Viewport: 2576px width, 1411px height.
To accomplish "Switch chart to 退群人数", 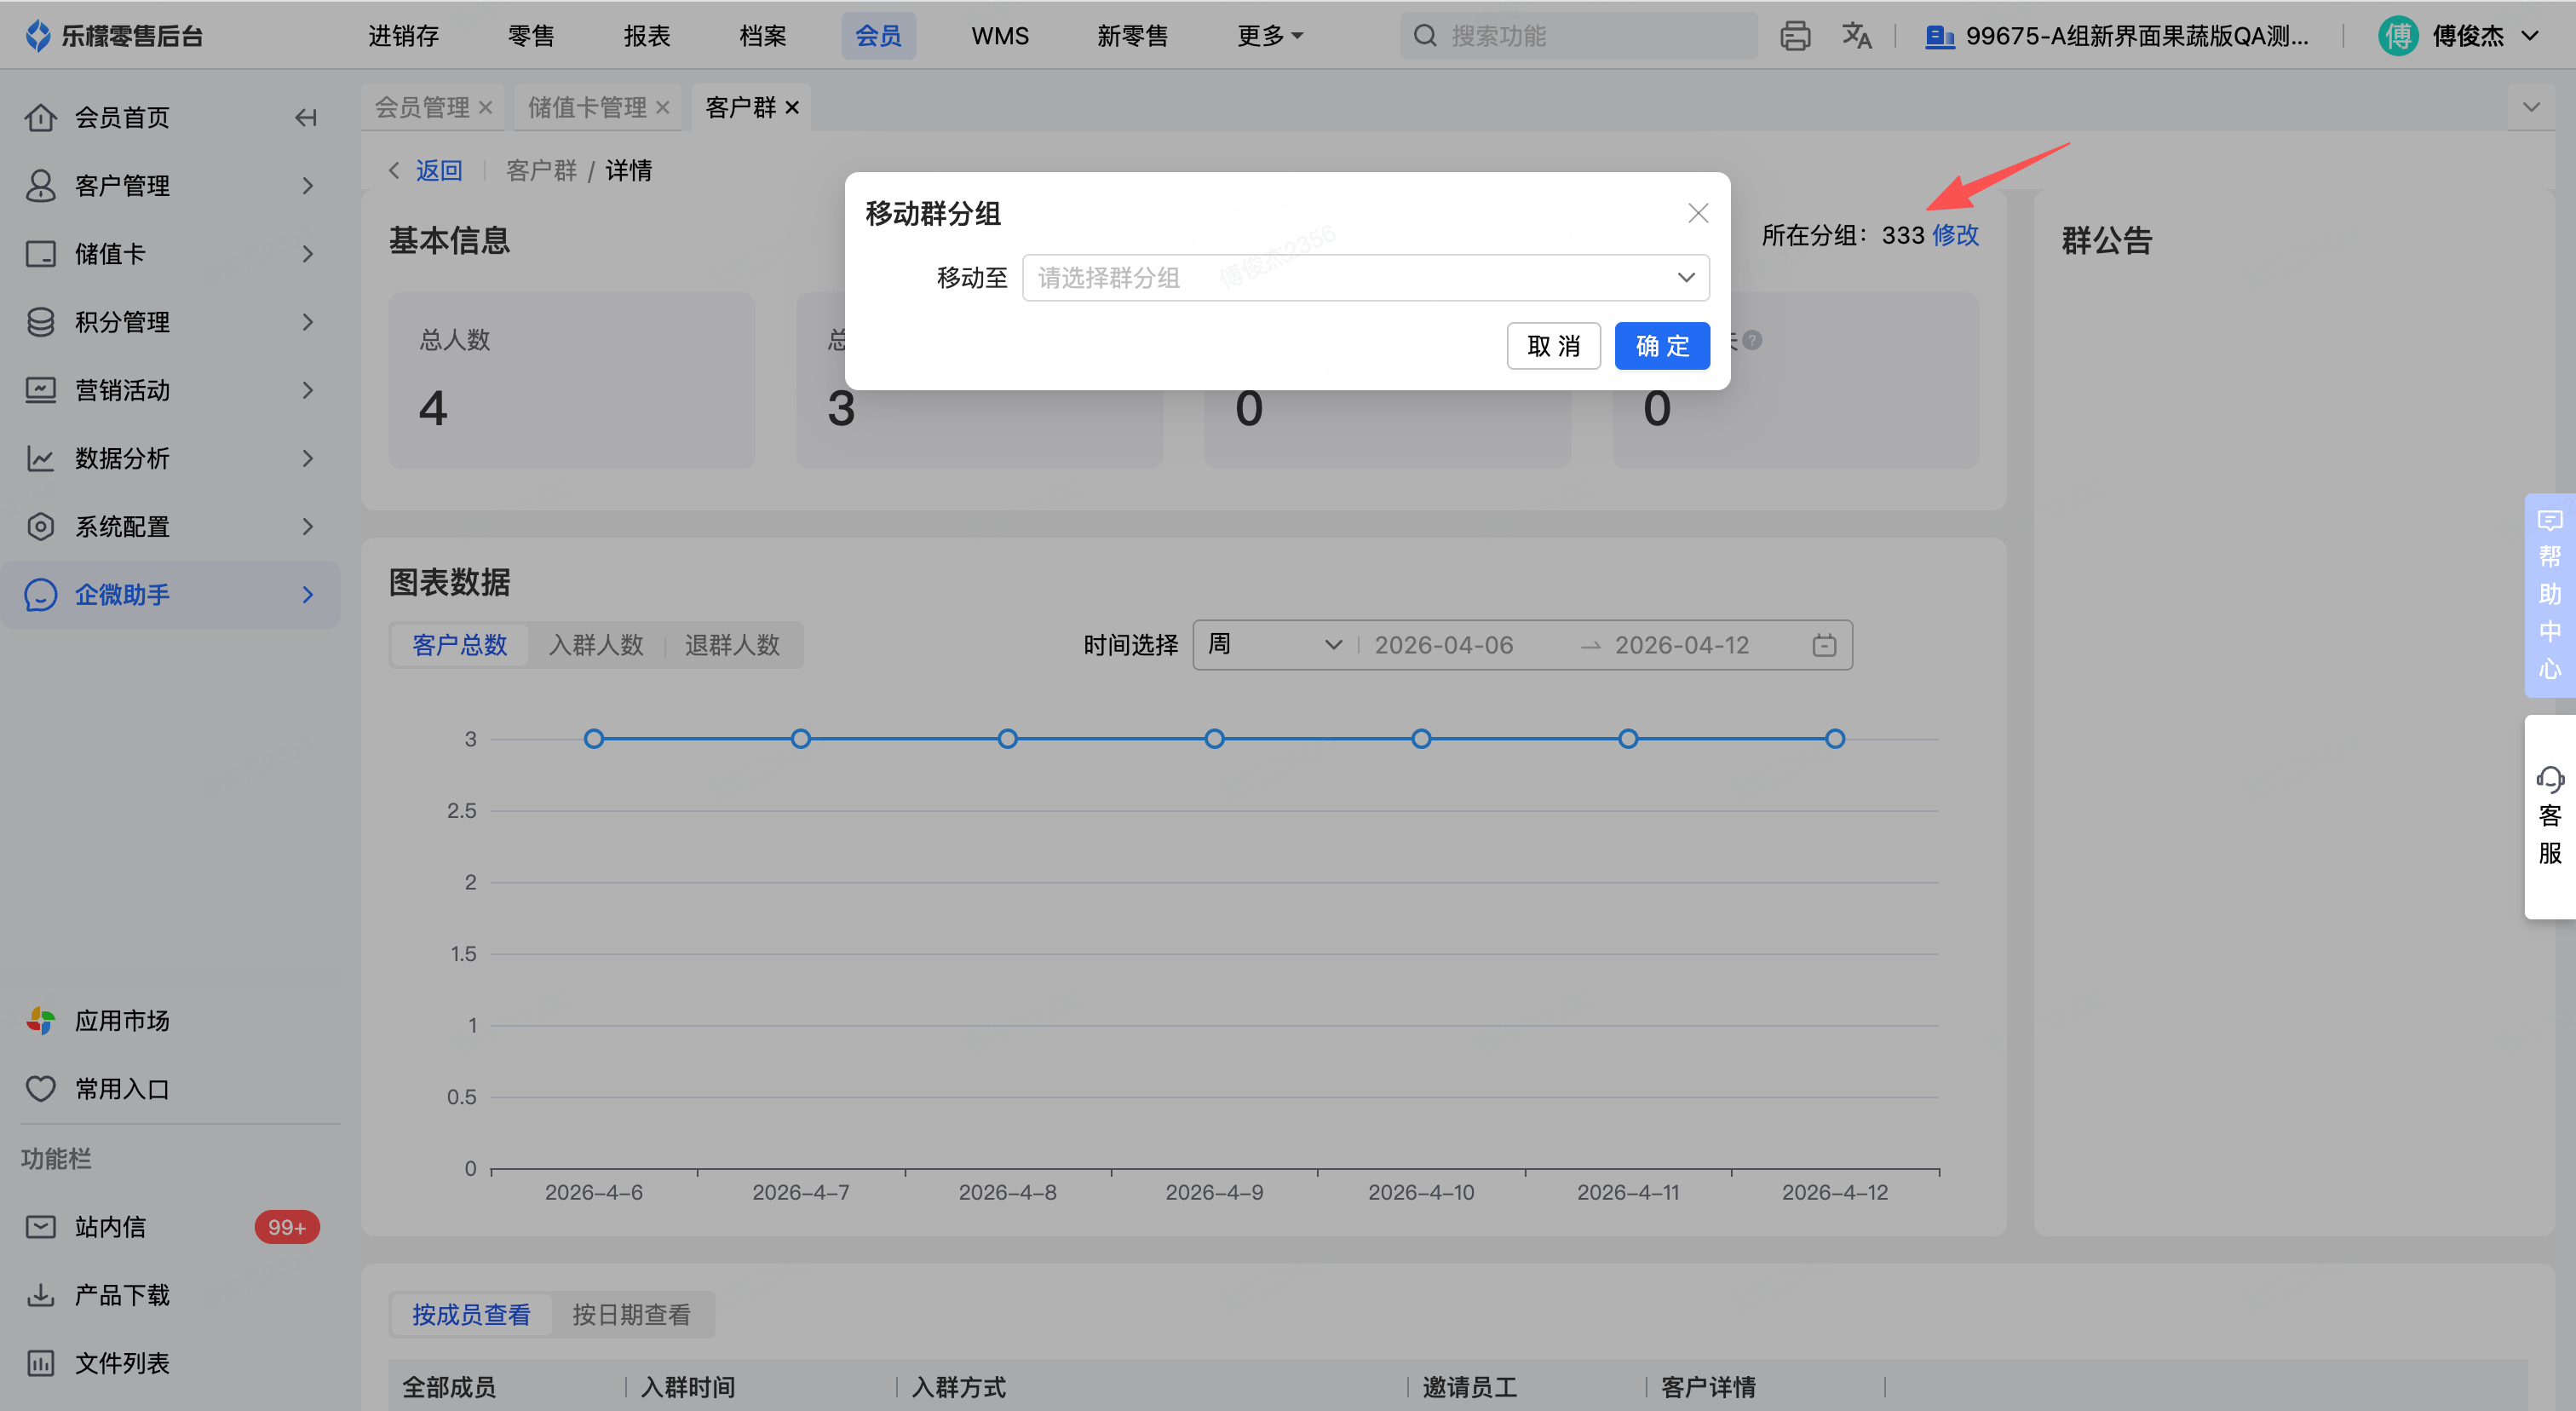I will click(732, 645).
